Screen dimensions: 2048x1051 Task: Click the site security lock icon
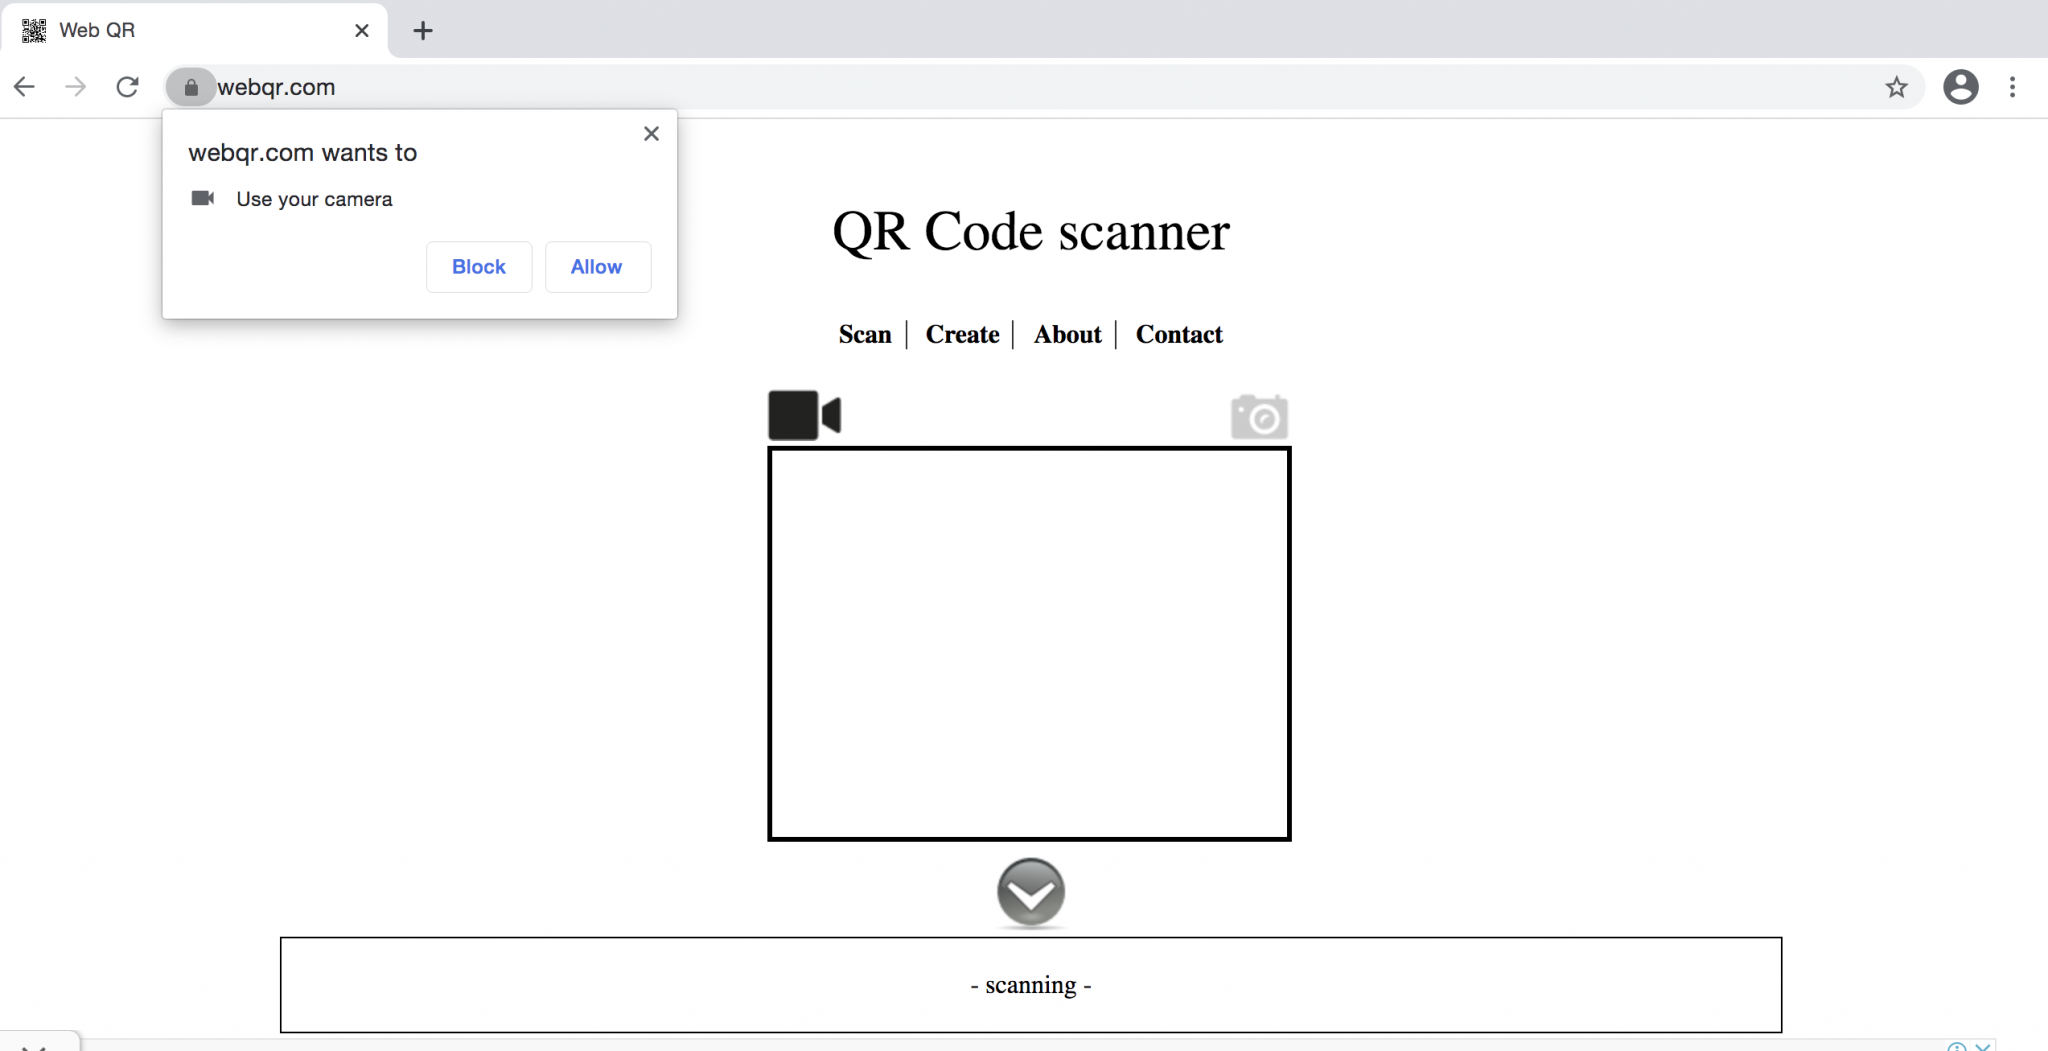[x=190, y=87]
